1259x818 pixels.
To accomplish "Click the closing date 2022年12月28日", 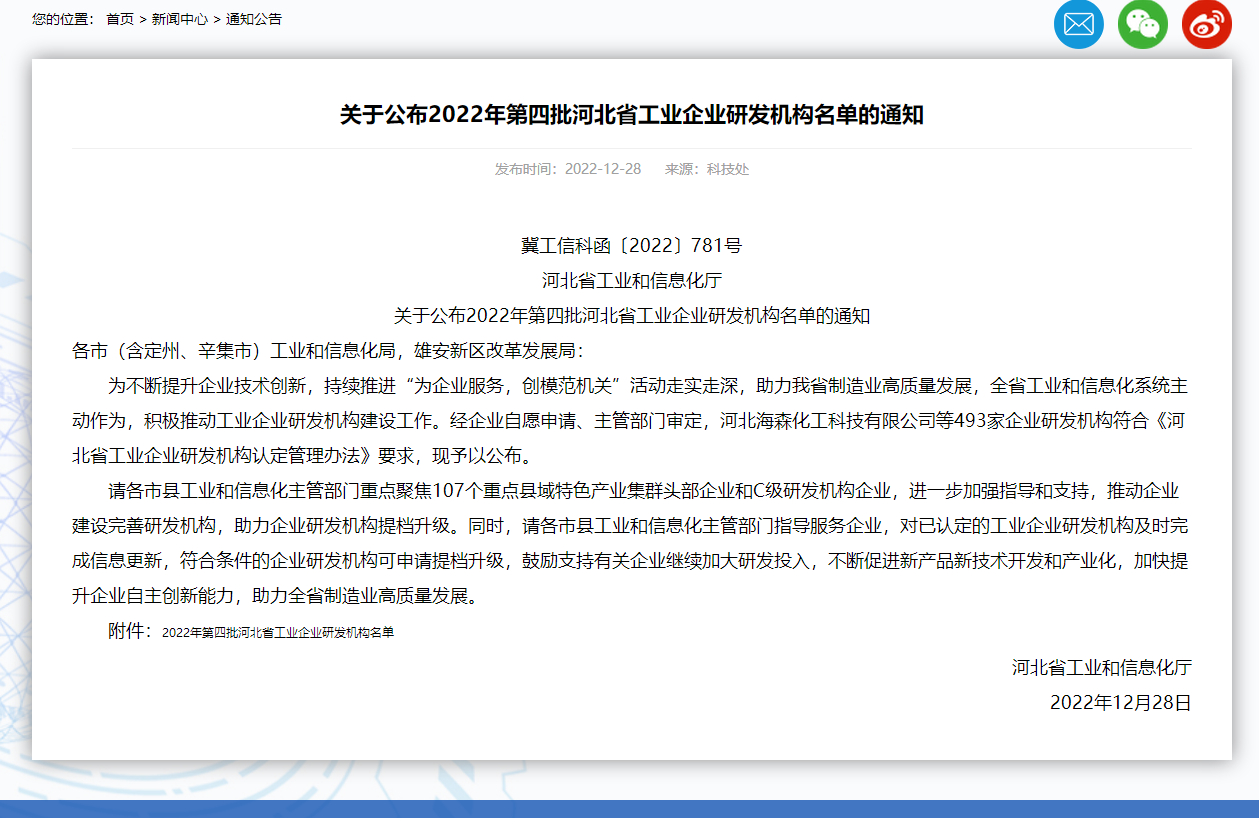I will tap(1120, 703).
